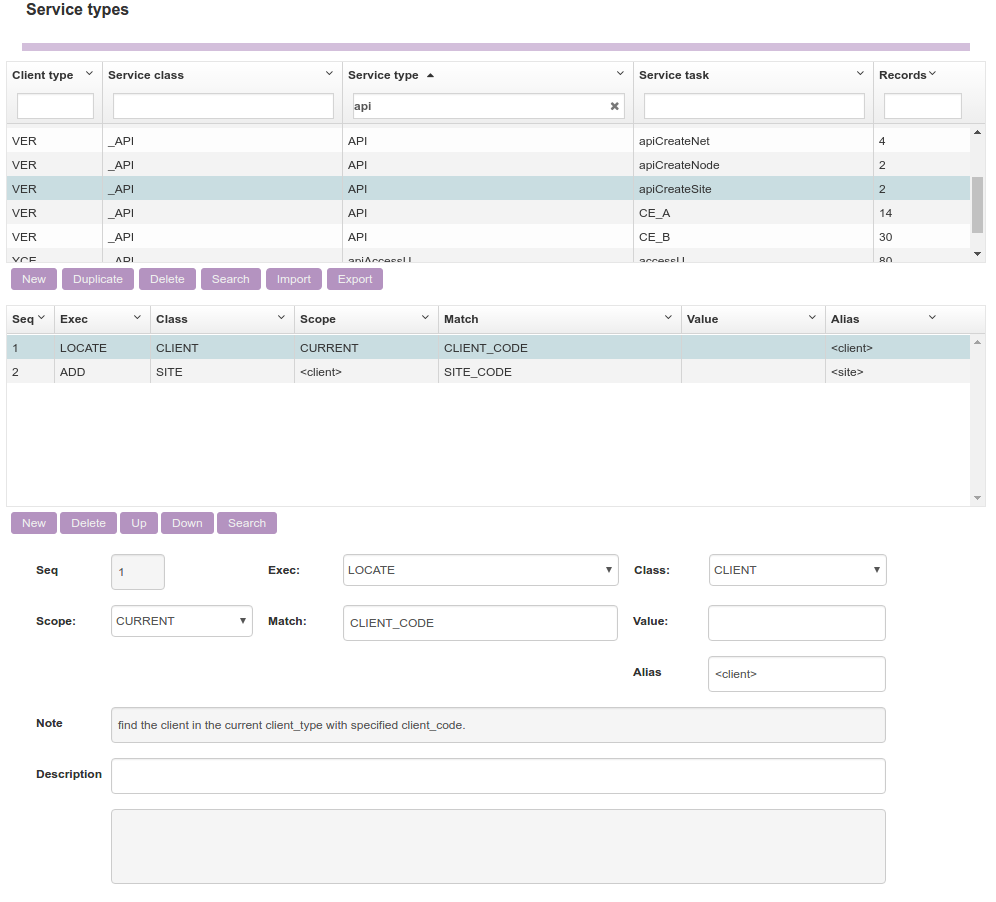Expand the Exec dropdown showing LOCATE
The width and height of the screenshot is (996, 902).
480,570
